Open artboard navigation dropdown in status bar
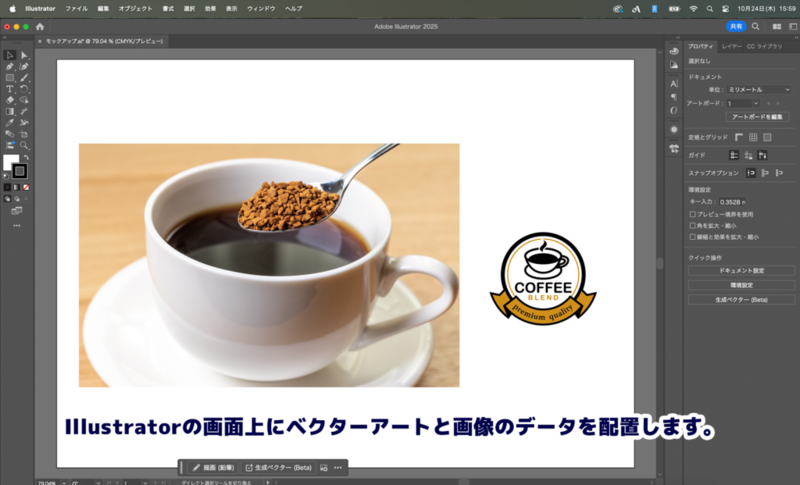The width and height of the screenshot is (800, 485). point(145,482)
